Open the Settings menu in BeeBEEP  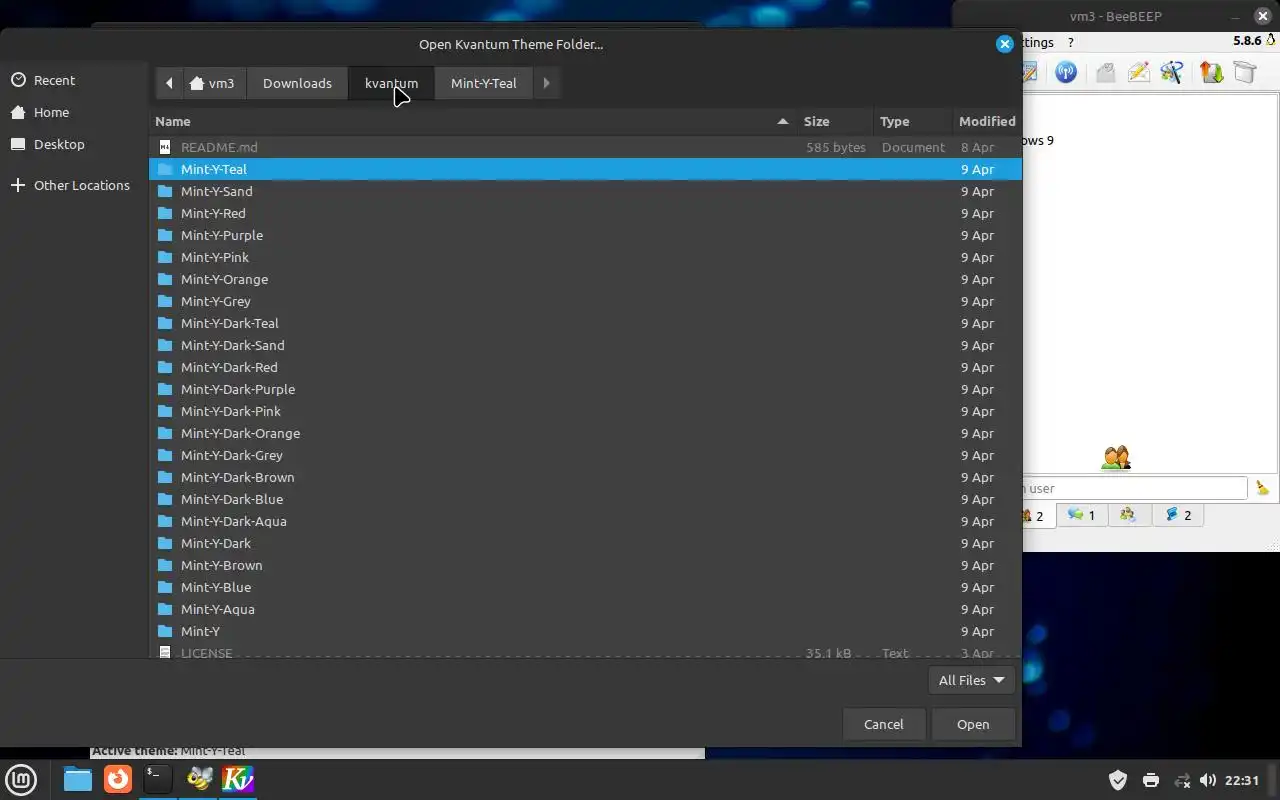coord(1039,42)
